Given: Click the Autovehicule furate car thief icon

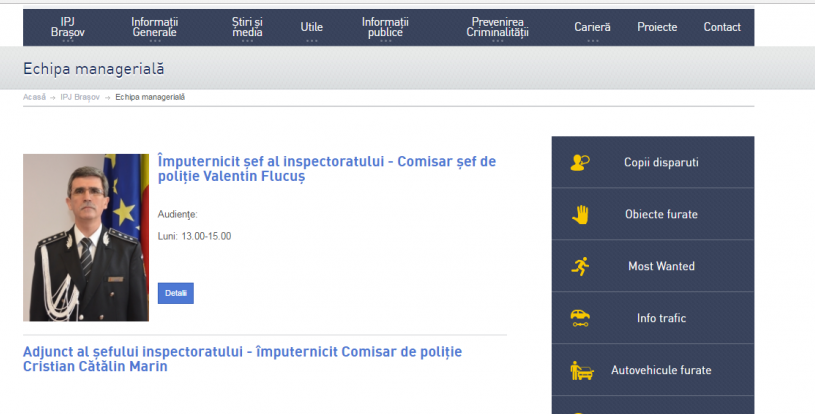Looking at the screenshot, I should pyautogui.click(x=581, y=370).
